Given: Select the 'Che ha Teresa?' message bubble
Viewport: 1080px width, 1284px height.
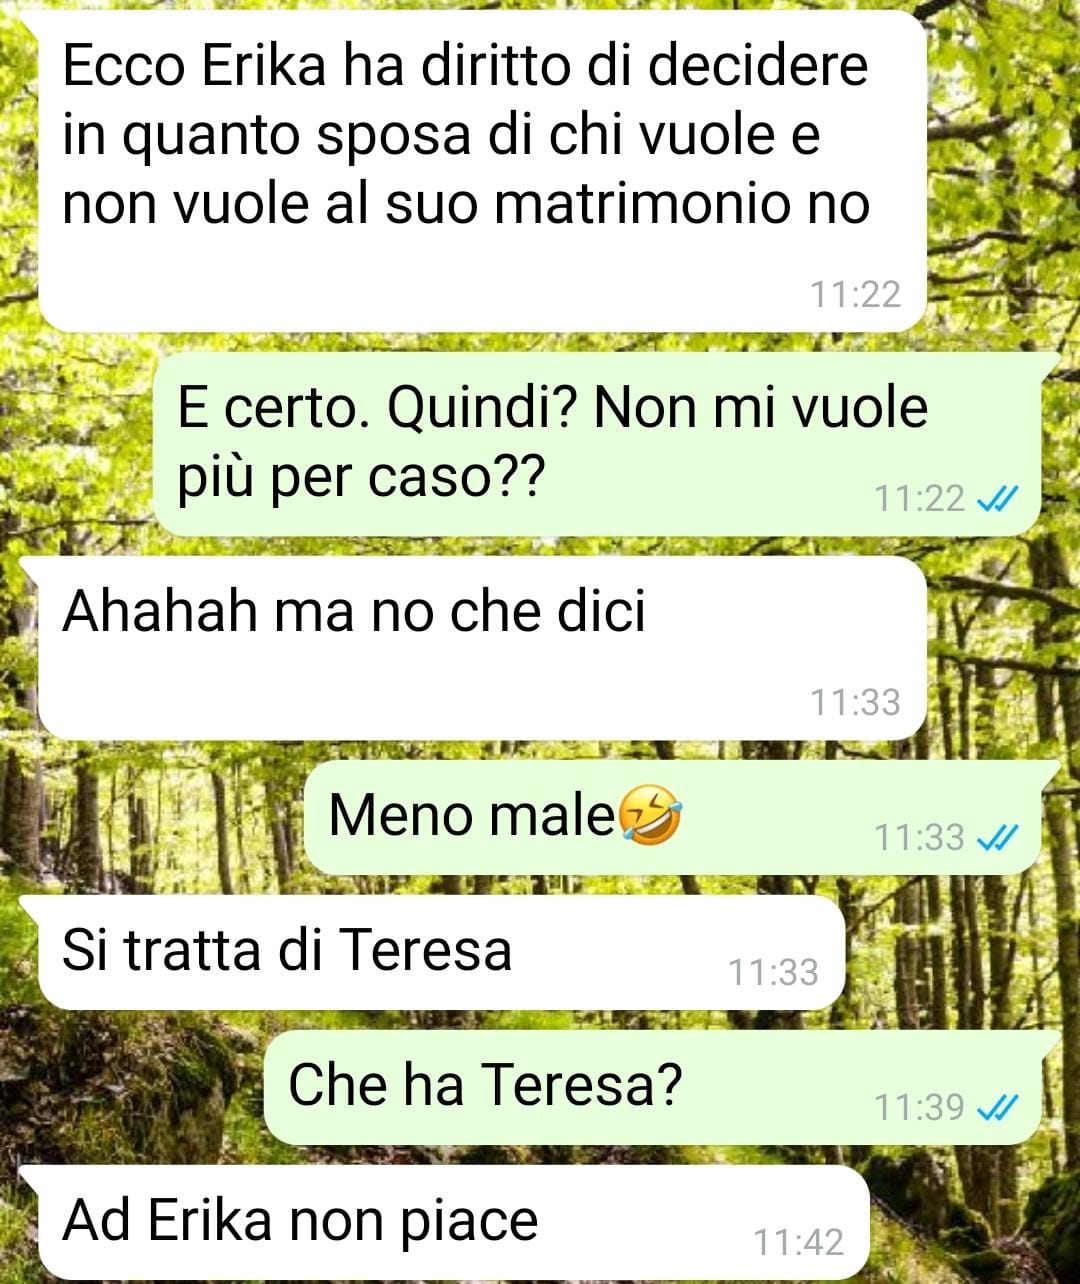Looking at the screenshot, I should pyautogui.click(x=661, y=1087).
